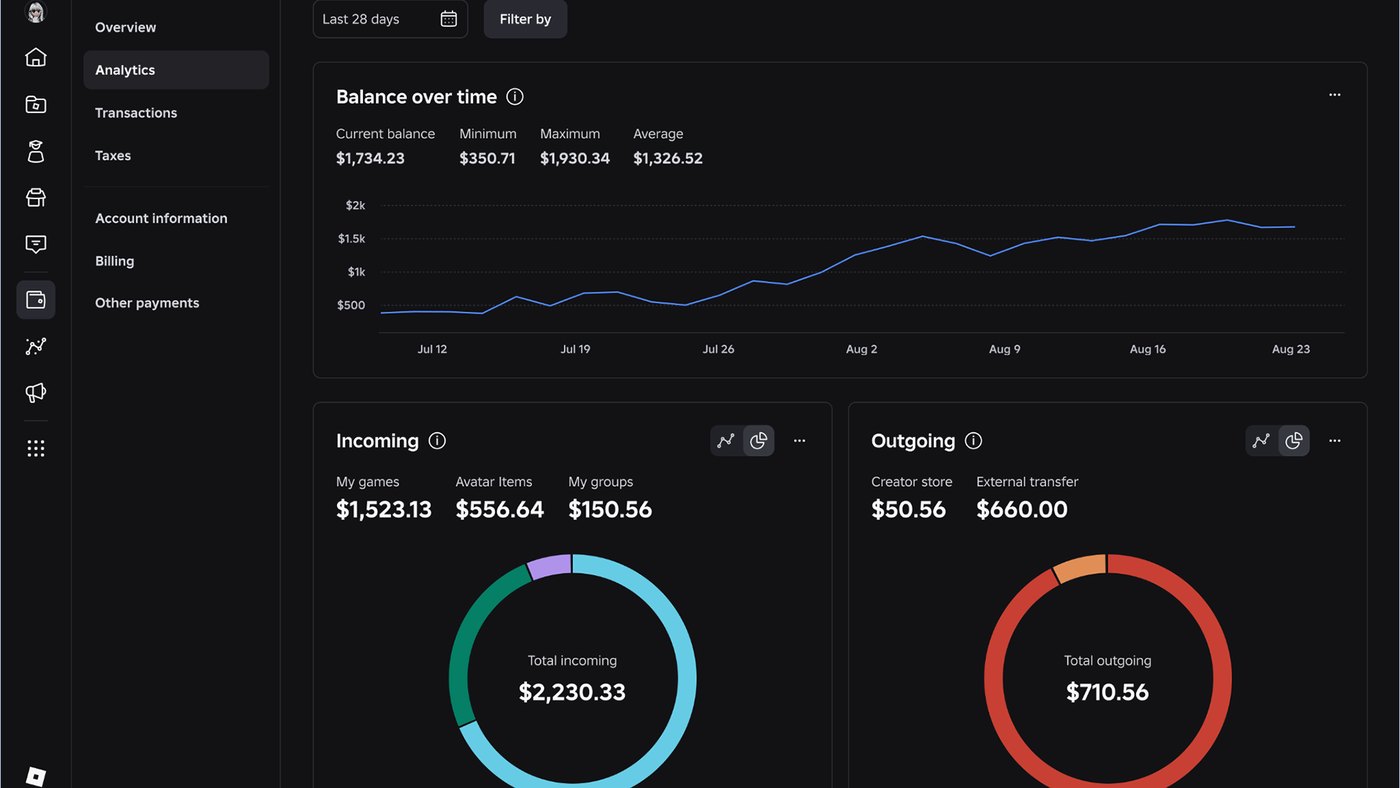Switch Outgoing card to pie chart view
The image size is (1400, 788).
click(x=1294, y=441)
